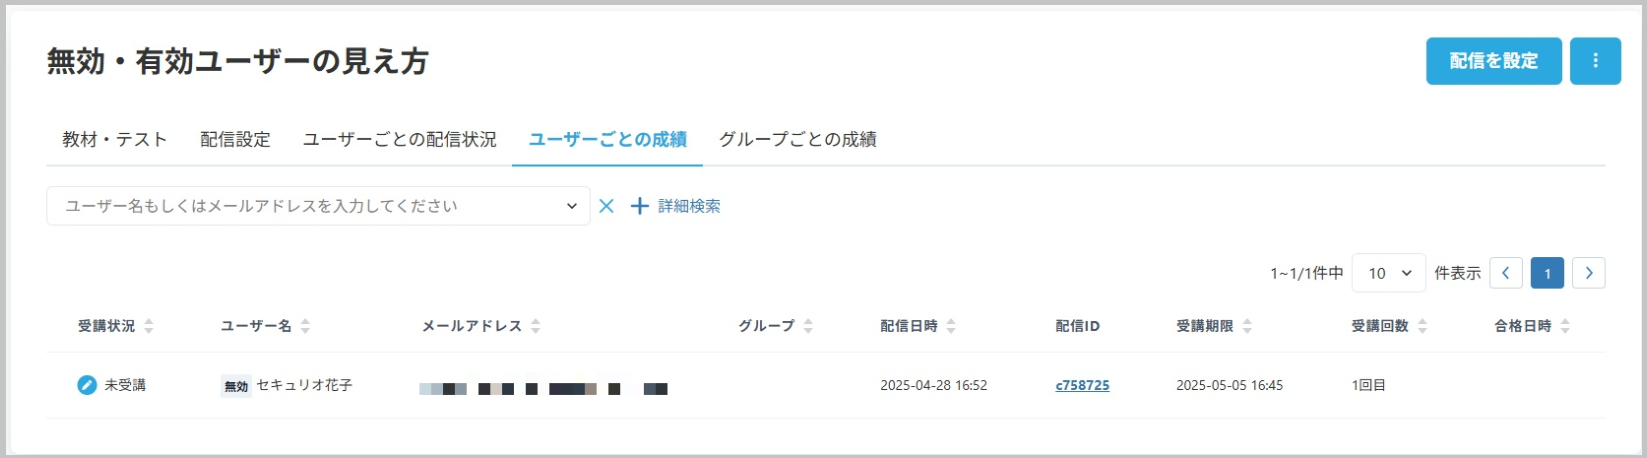Go to previous page chevron
The height and width of the screenshot is (458, 1647).
pyautogui.click(x=1506, y=273)
